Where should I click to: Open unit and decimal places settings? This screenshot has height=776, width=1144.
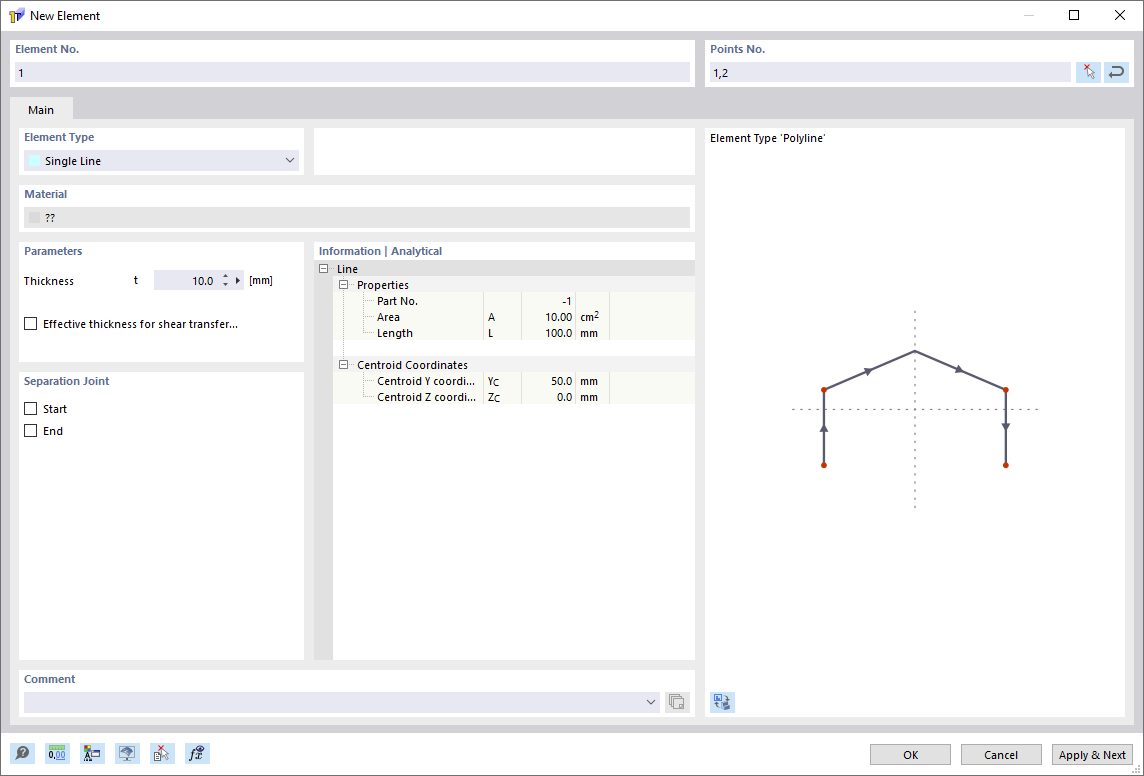[57, 753]
